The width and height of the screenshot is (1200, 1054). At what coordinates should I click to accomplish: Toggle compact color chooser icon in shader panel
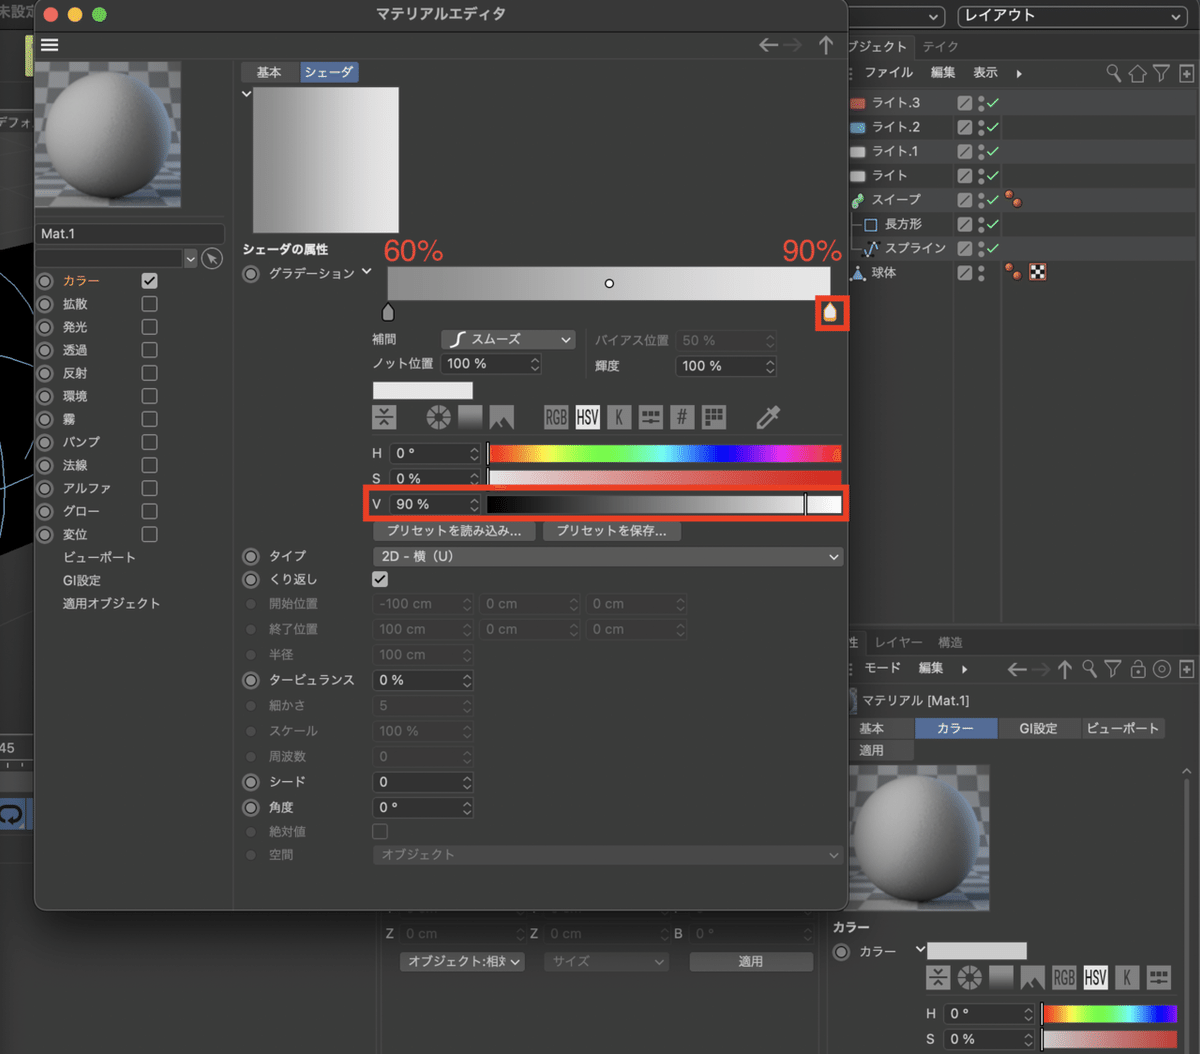[x=384, y=417]
